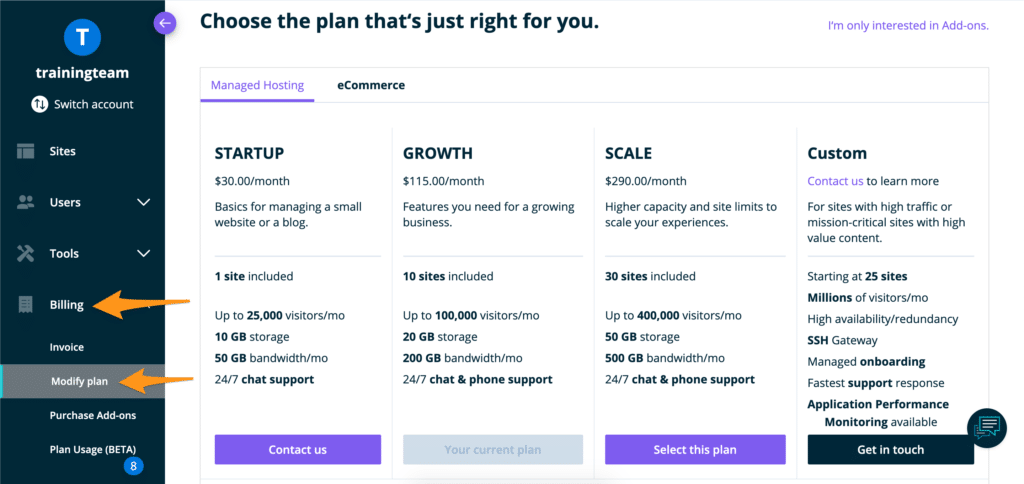Collapse sidebar with purple back arrow
Image resolution: width=1024 pixels, height=484 pixels.
point(165,24)
